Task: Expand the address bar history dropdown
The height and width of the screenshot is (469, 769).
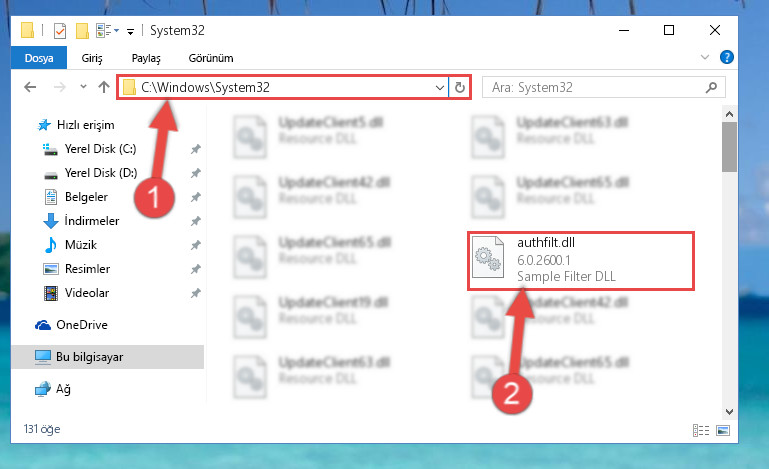Action: click(x=439, y=88)
